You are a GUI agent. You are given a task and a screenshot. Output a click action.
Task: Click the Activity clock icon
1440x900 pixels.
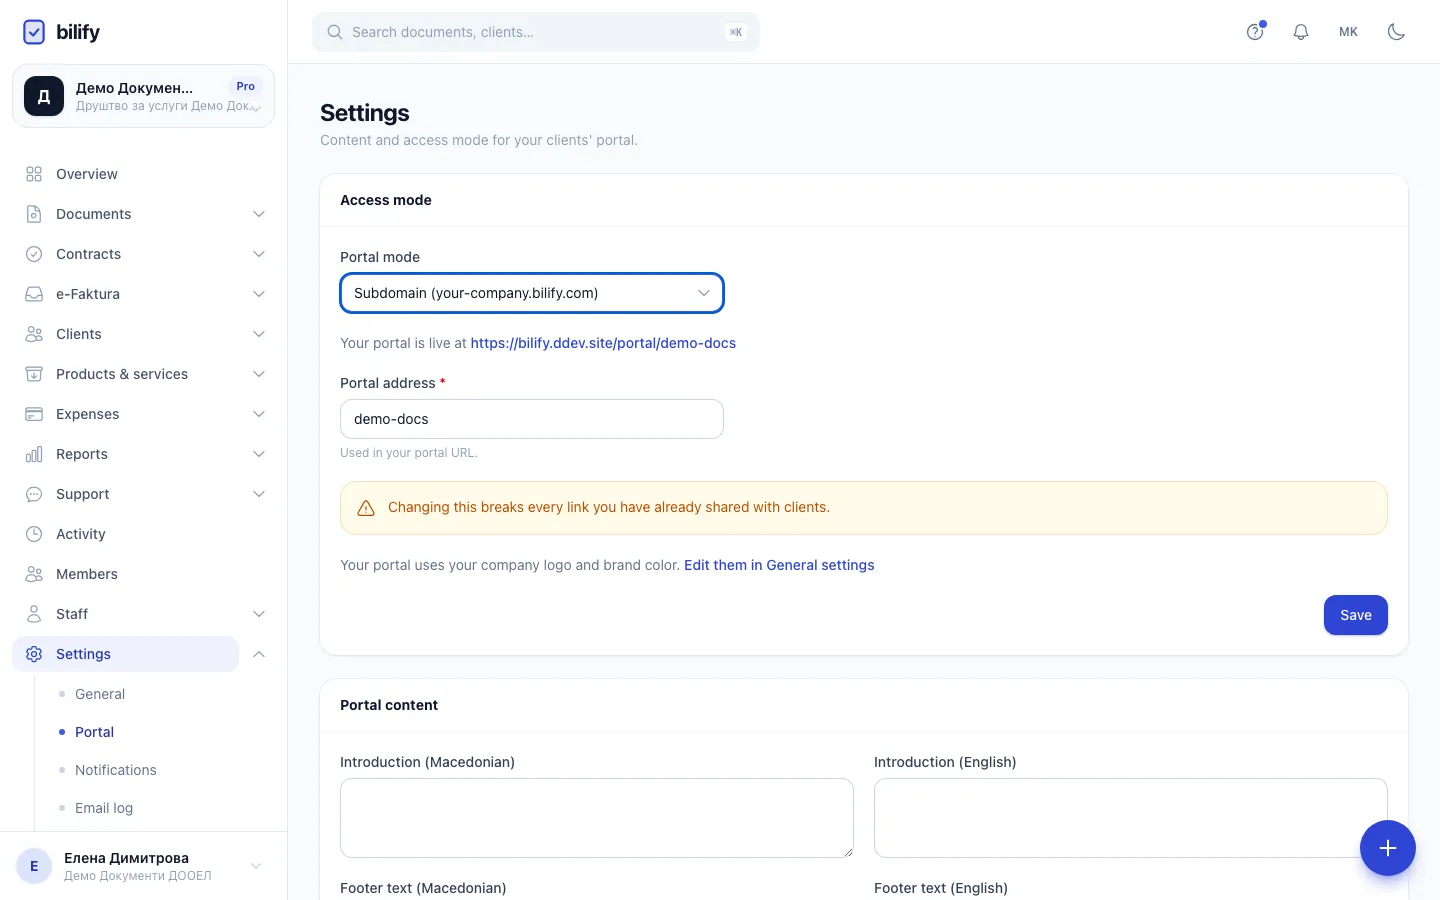[34, 534]
